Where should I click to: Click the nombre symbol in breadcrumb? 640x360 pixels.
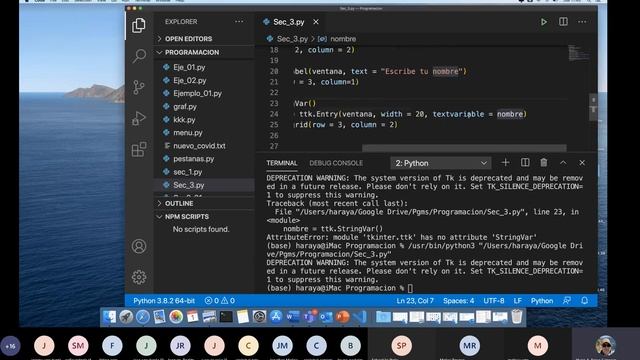click(x=343, y=39)
